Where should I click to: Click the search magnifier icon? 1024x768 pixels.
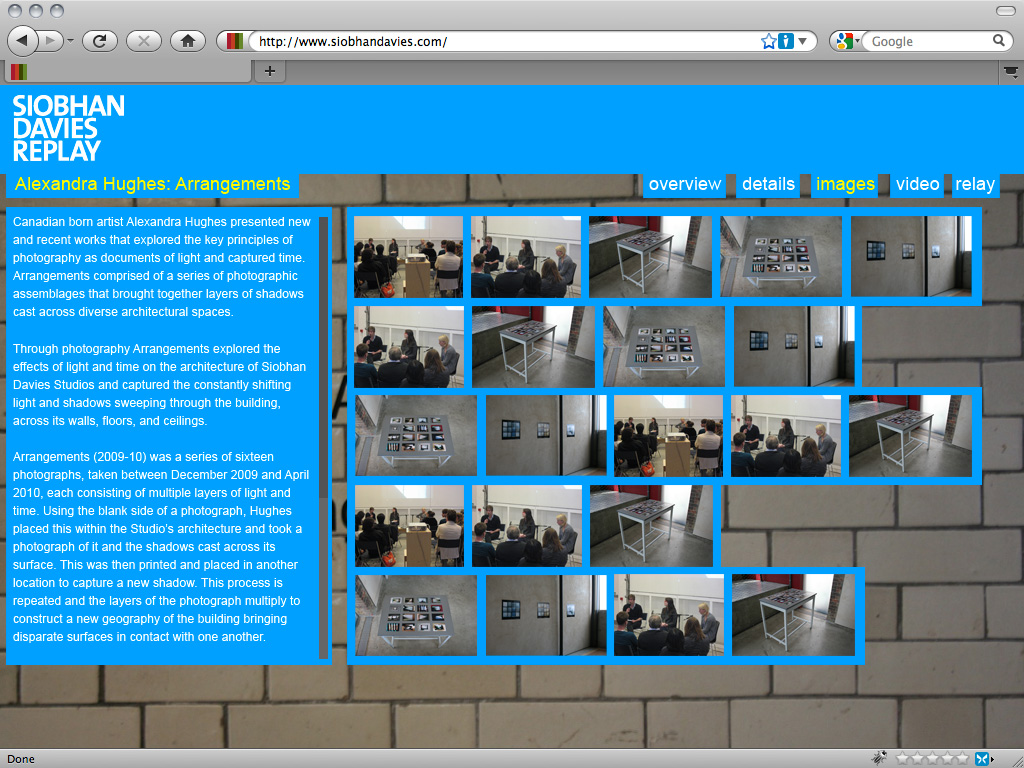pyautogui.click(x=998, y=41)
